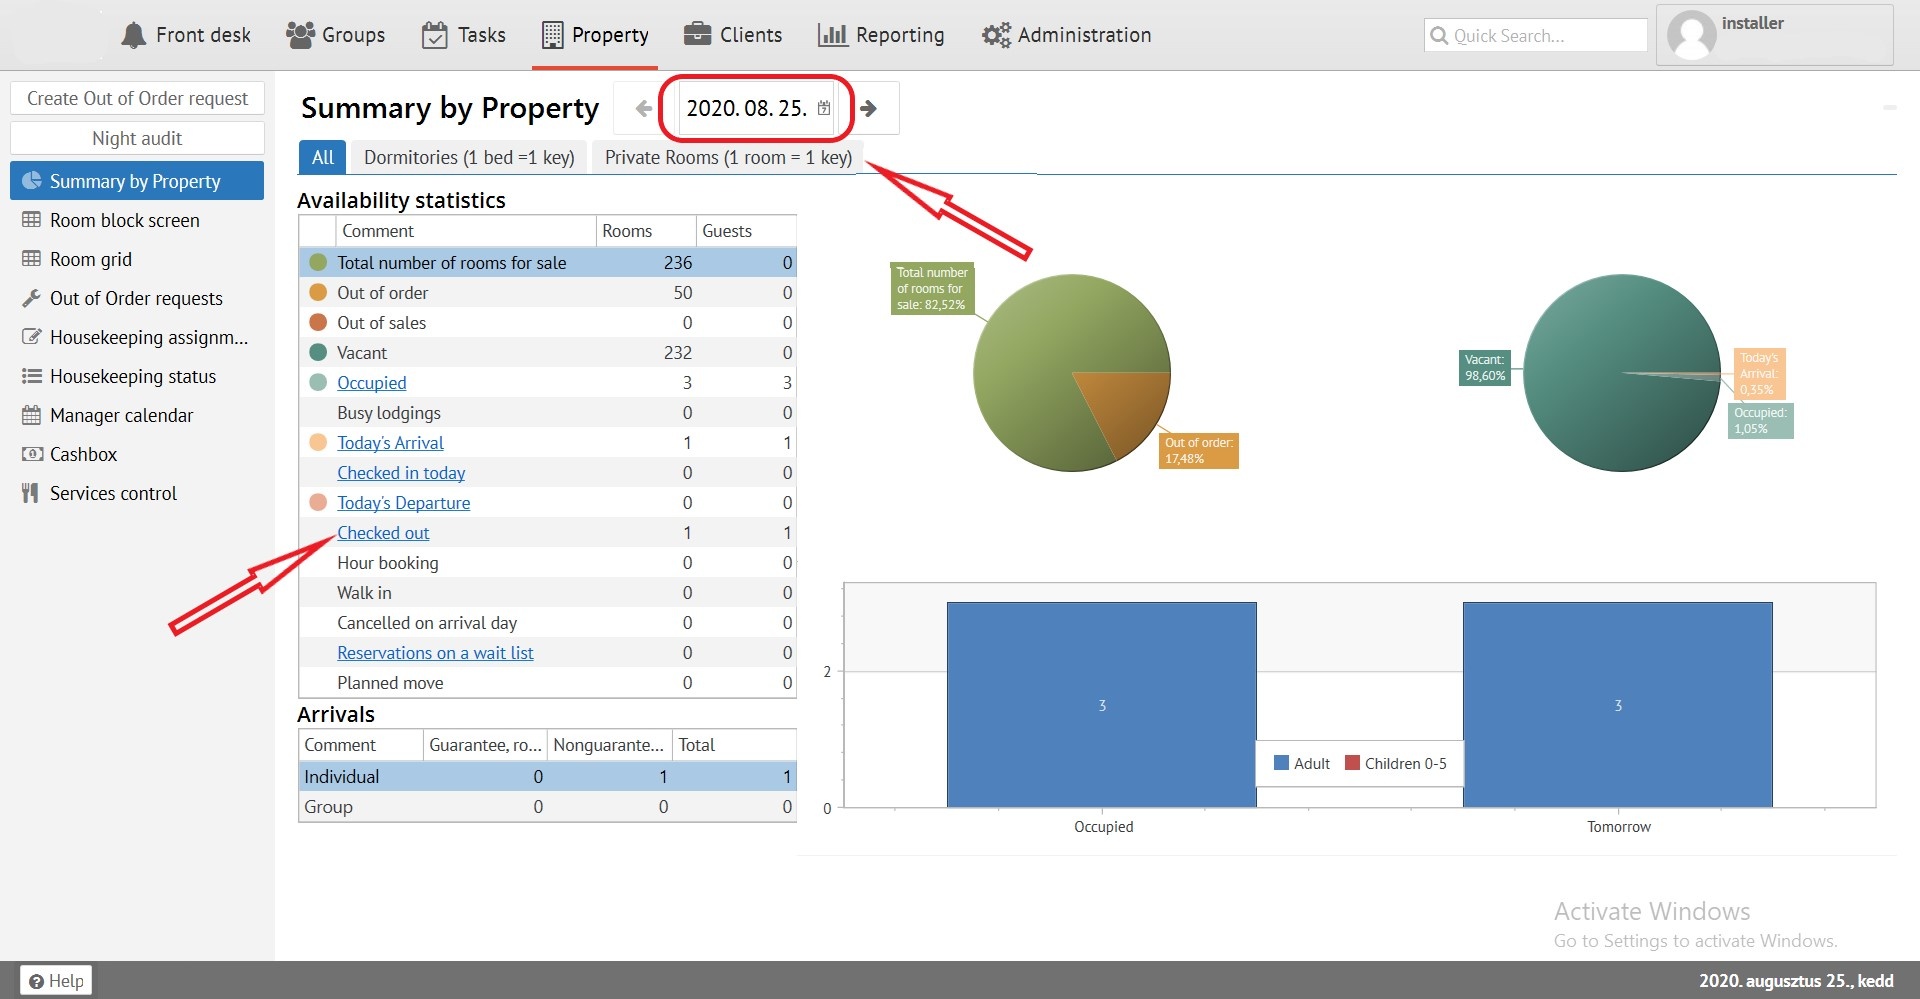Open the Help button
The height and width of the screenshot is (999, 1920).
tap(56, 981)
